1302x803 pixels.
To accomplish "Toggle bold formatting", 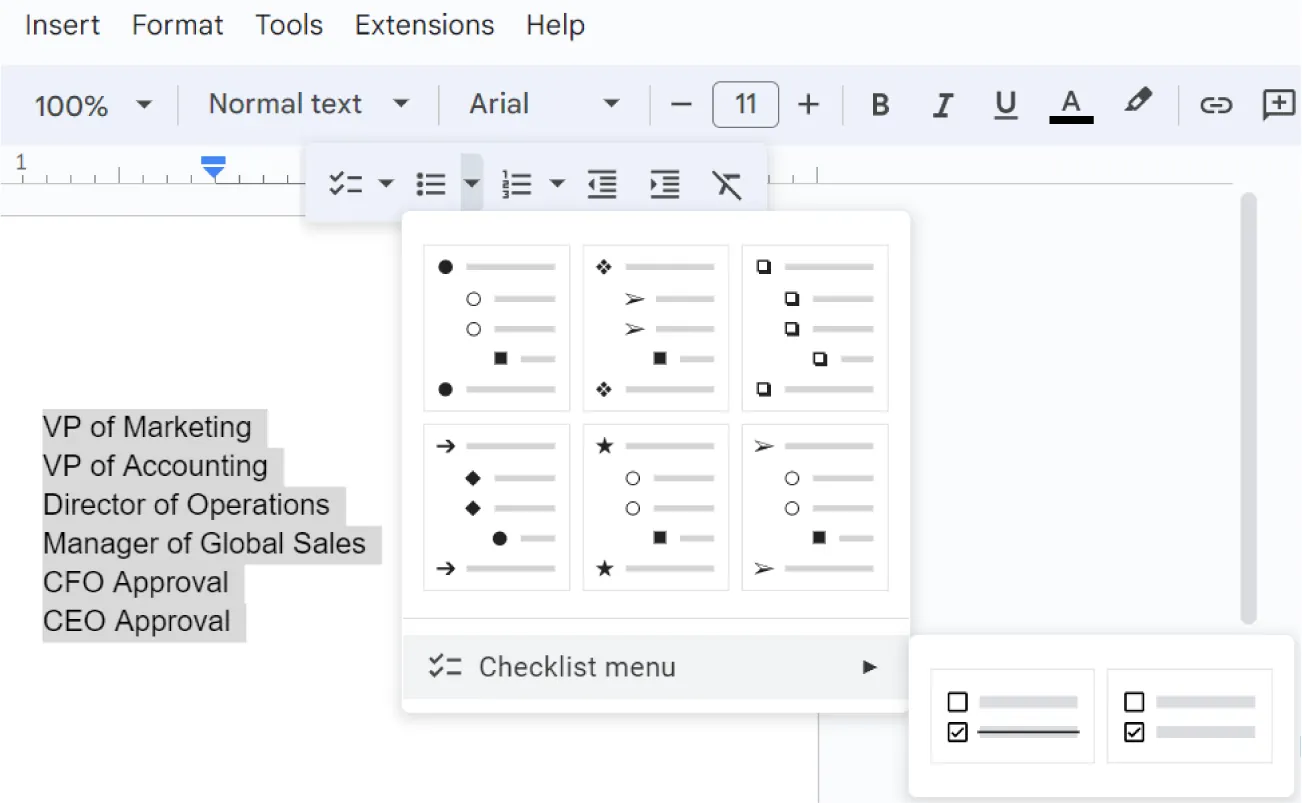I will (879, 104).
